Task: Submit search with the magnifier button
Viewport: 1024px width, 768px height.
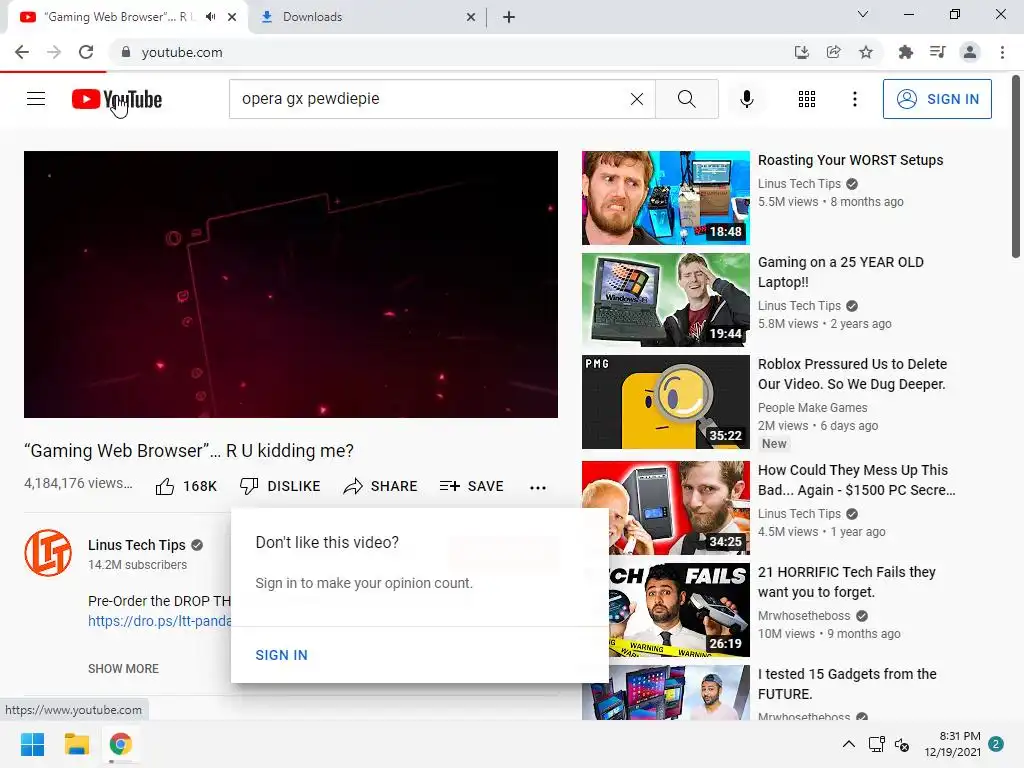Action: pos(686,99)
